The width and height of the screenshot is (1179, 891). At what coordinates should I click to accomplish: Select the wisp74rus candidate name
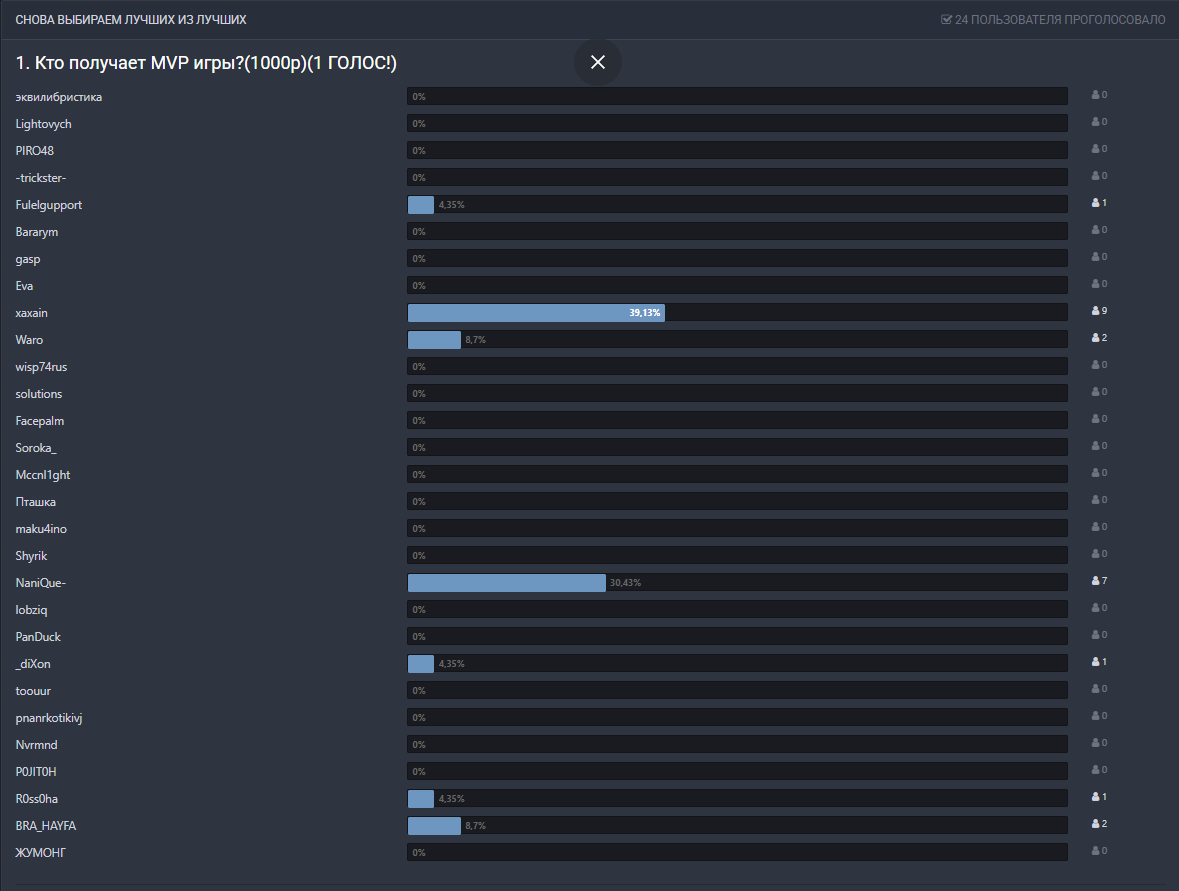[42, 367]
